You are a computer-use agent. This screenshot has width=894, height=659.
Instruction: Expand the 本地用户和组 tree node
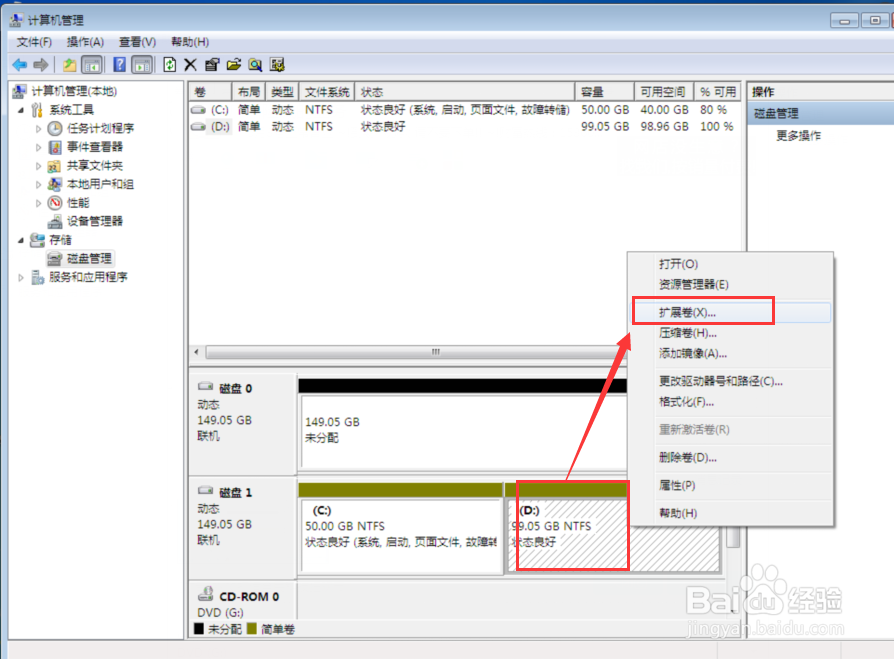39,184
